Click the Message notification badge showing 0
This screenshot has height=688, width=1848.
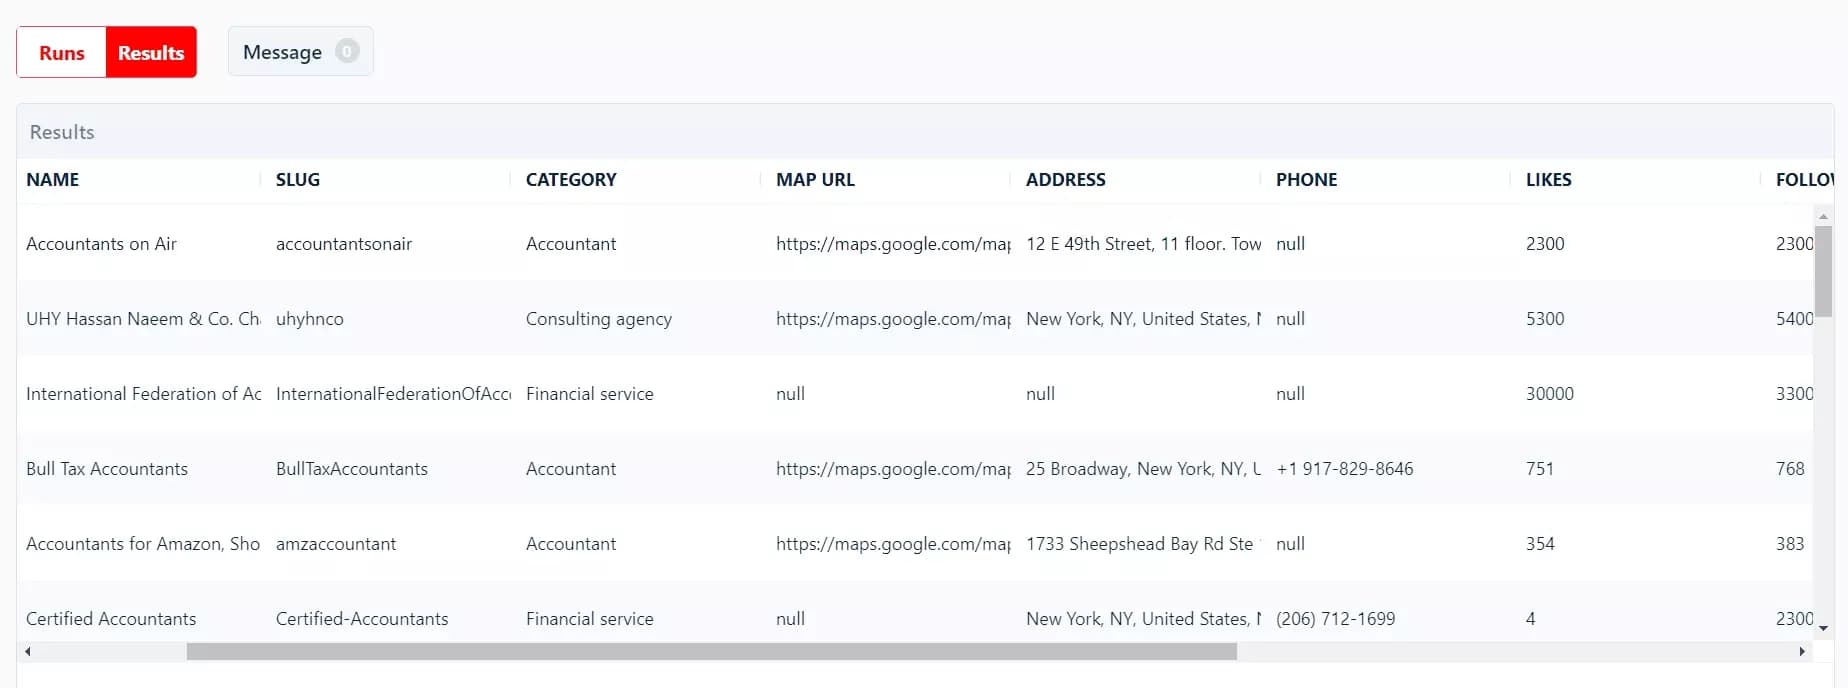pos(345,51)
